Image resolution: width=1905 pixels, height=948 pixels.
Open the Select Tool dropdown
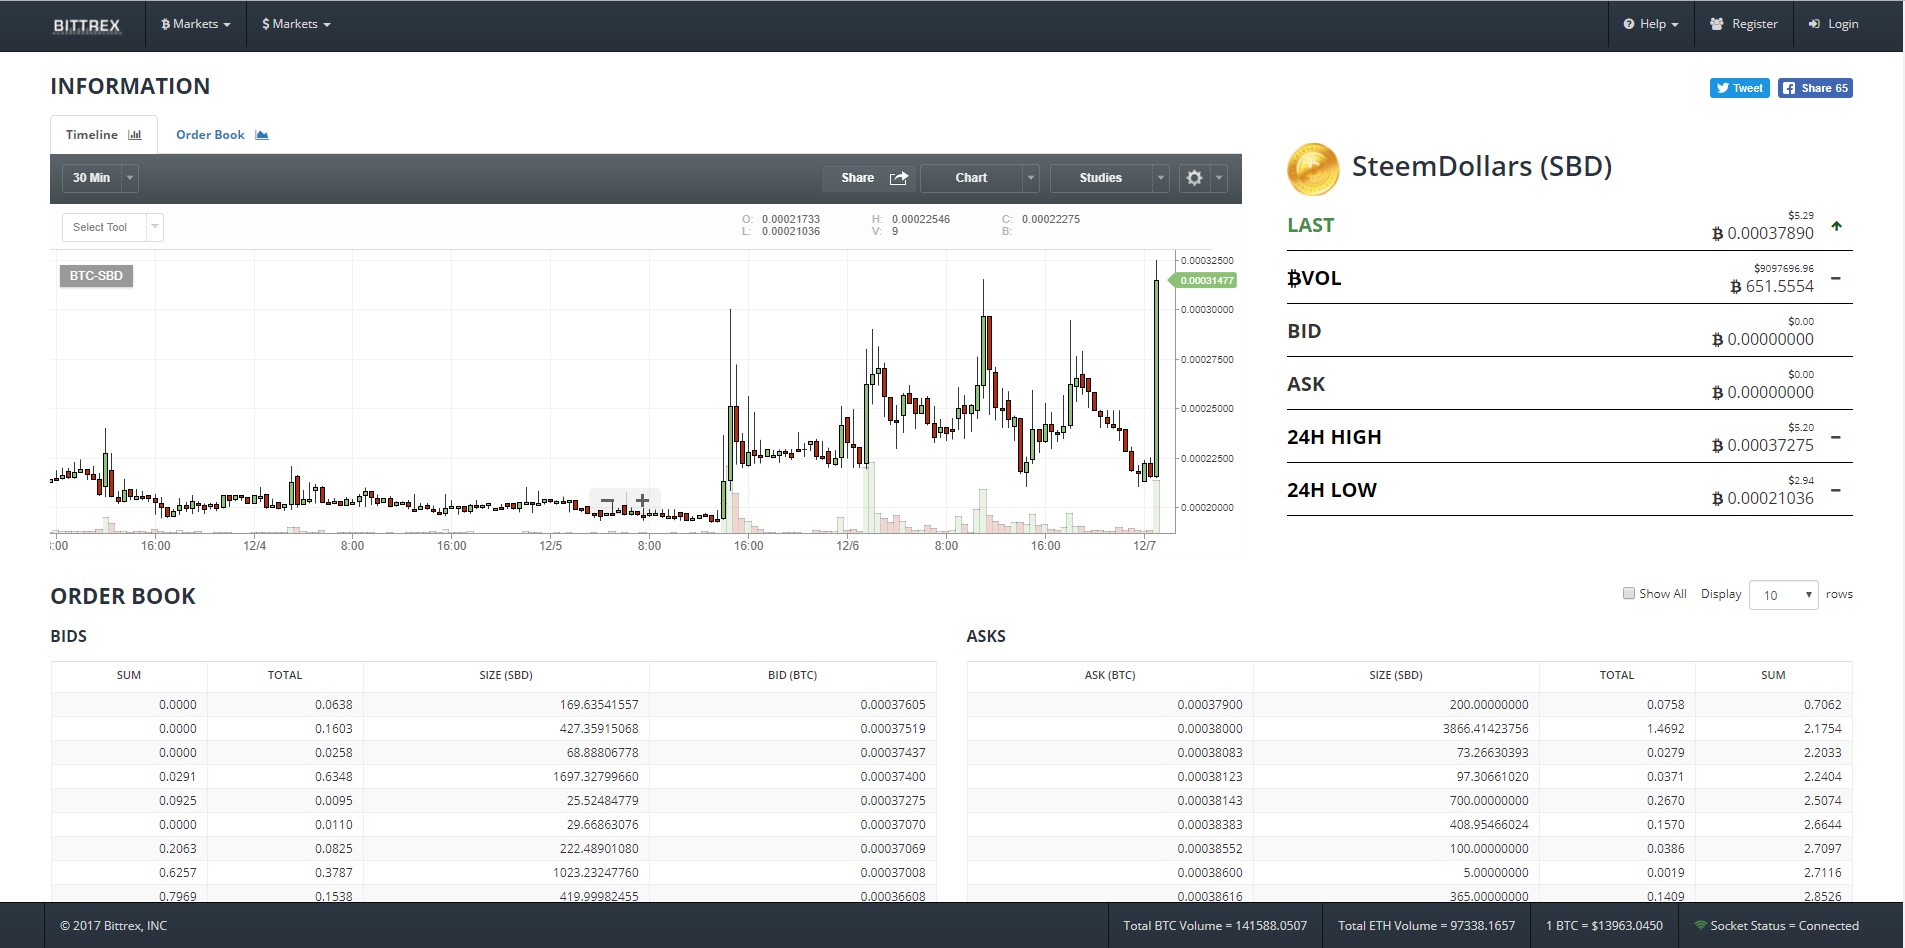coord(112,227)
